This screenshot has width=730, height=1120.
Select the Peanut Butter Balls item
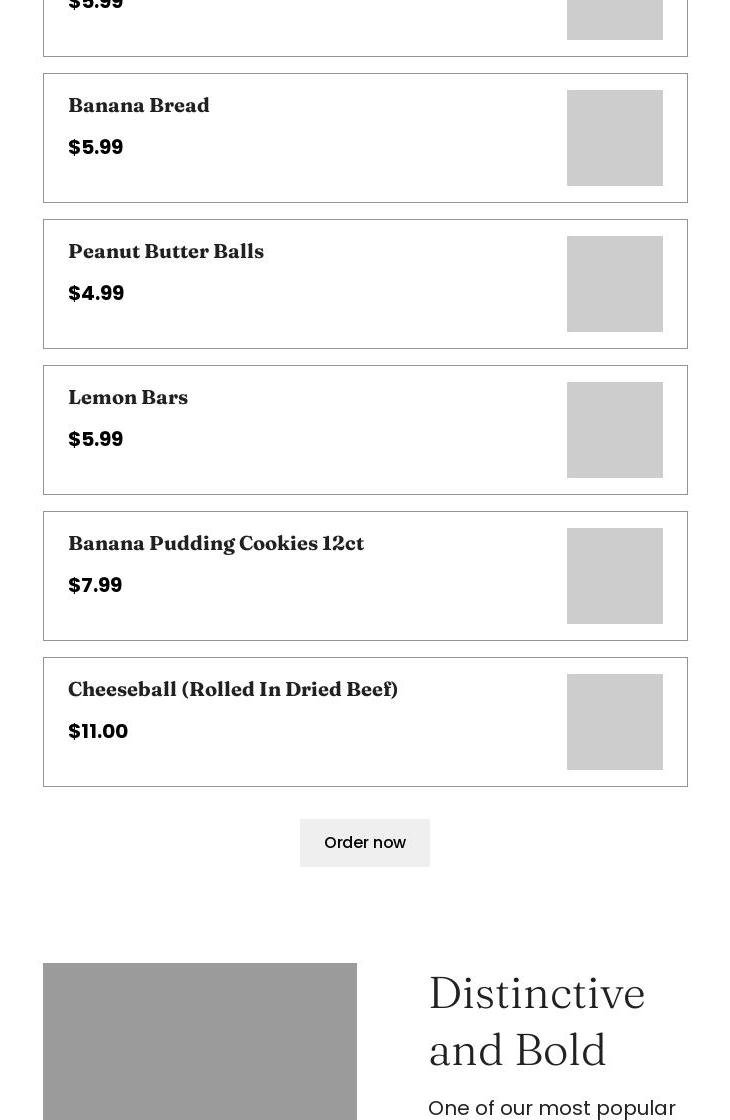365,283
